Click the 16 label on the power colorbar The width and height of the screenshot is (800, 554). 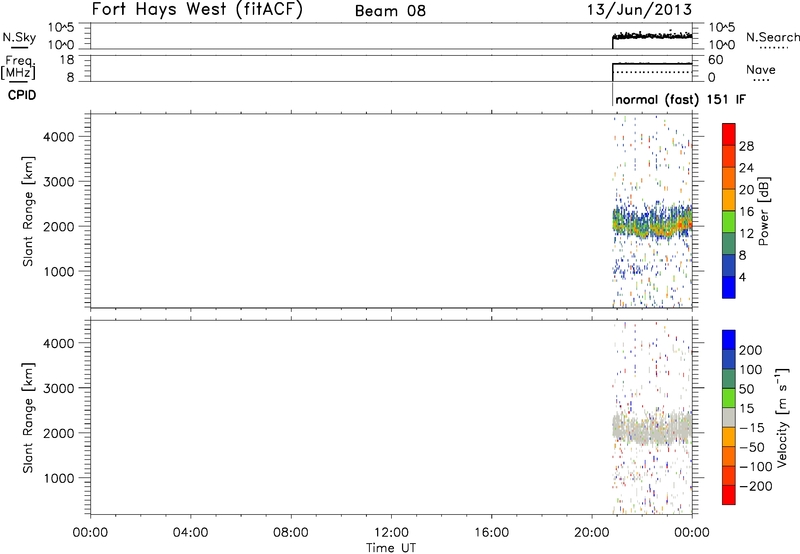[x=746, y=212]
